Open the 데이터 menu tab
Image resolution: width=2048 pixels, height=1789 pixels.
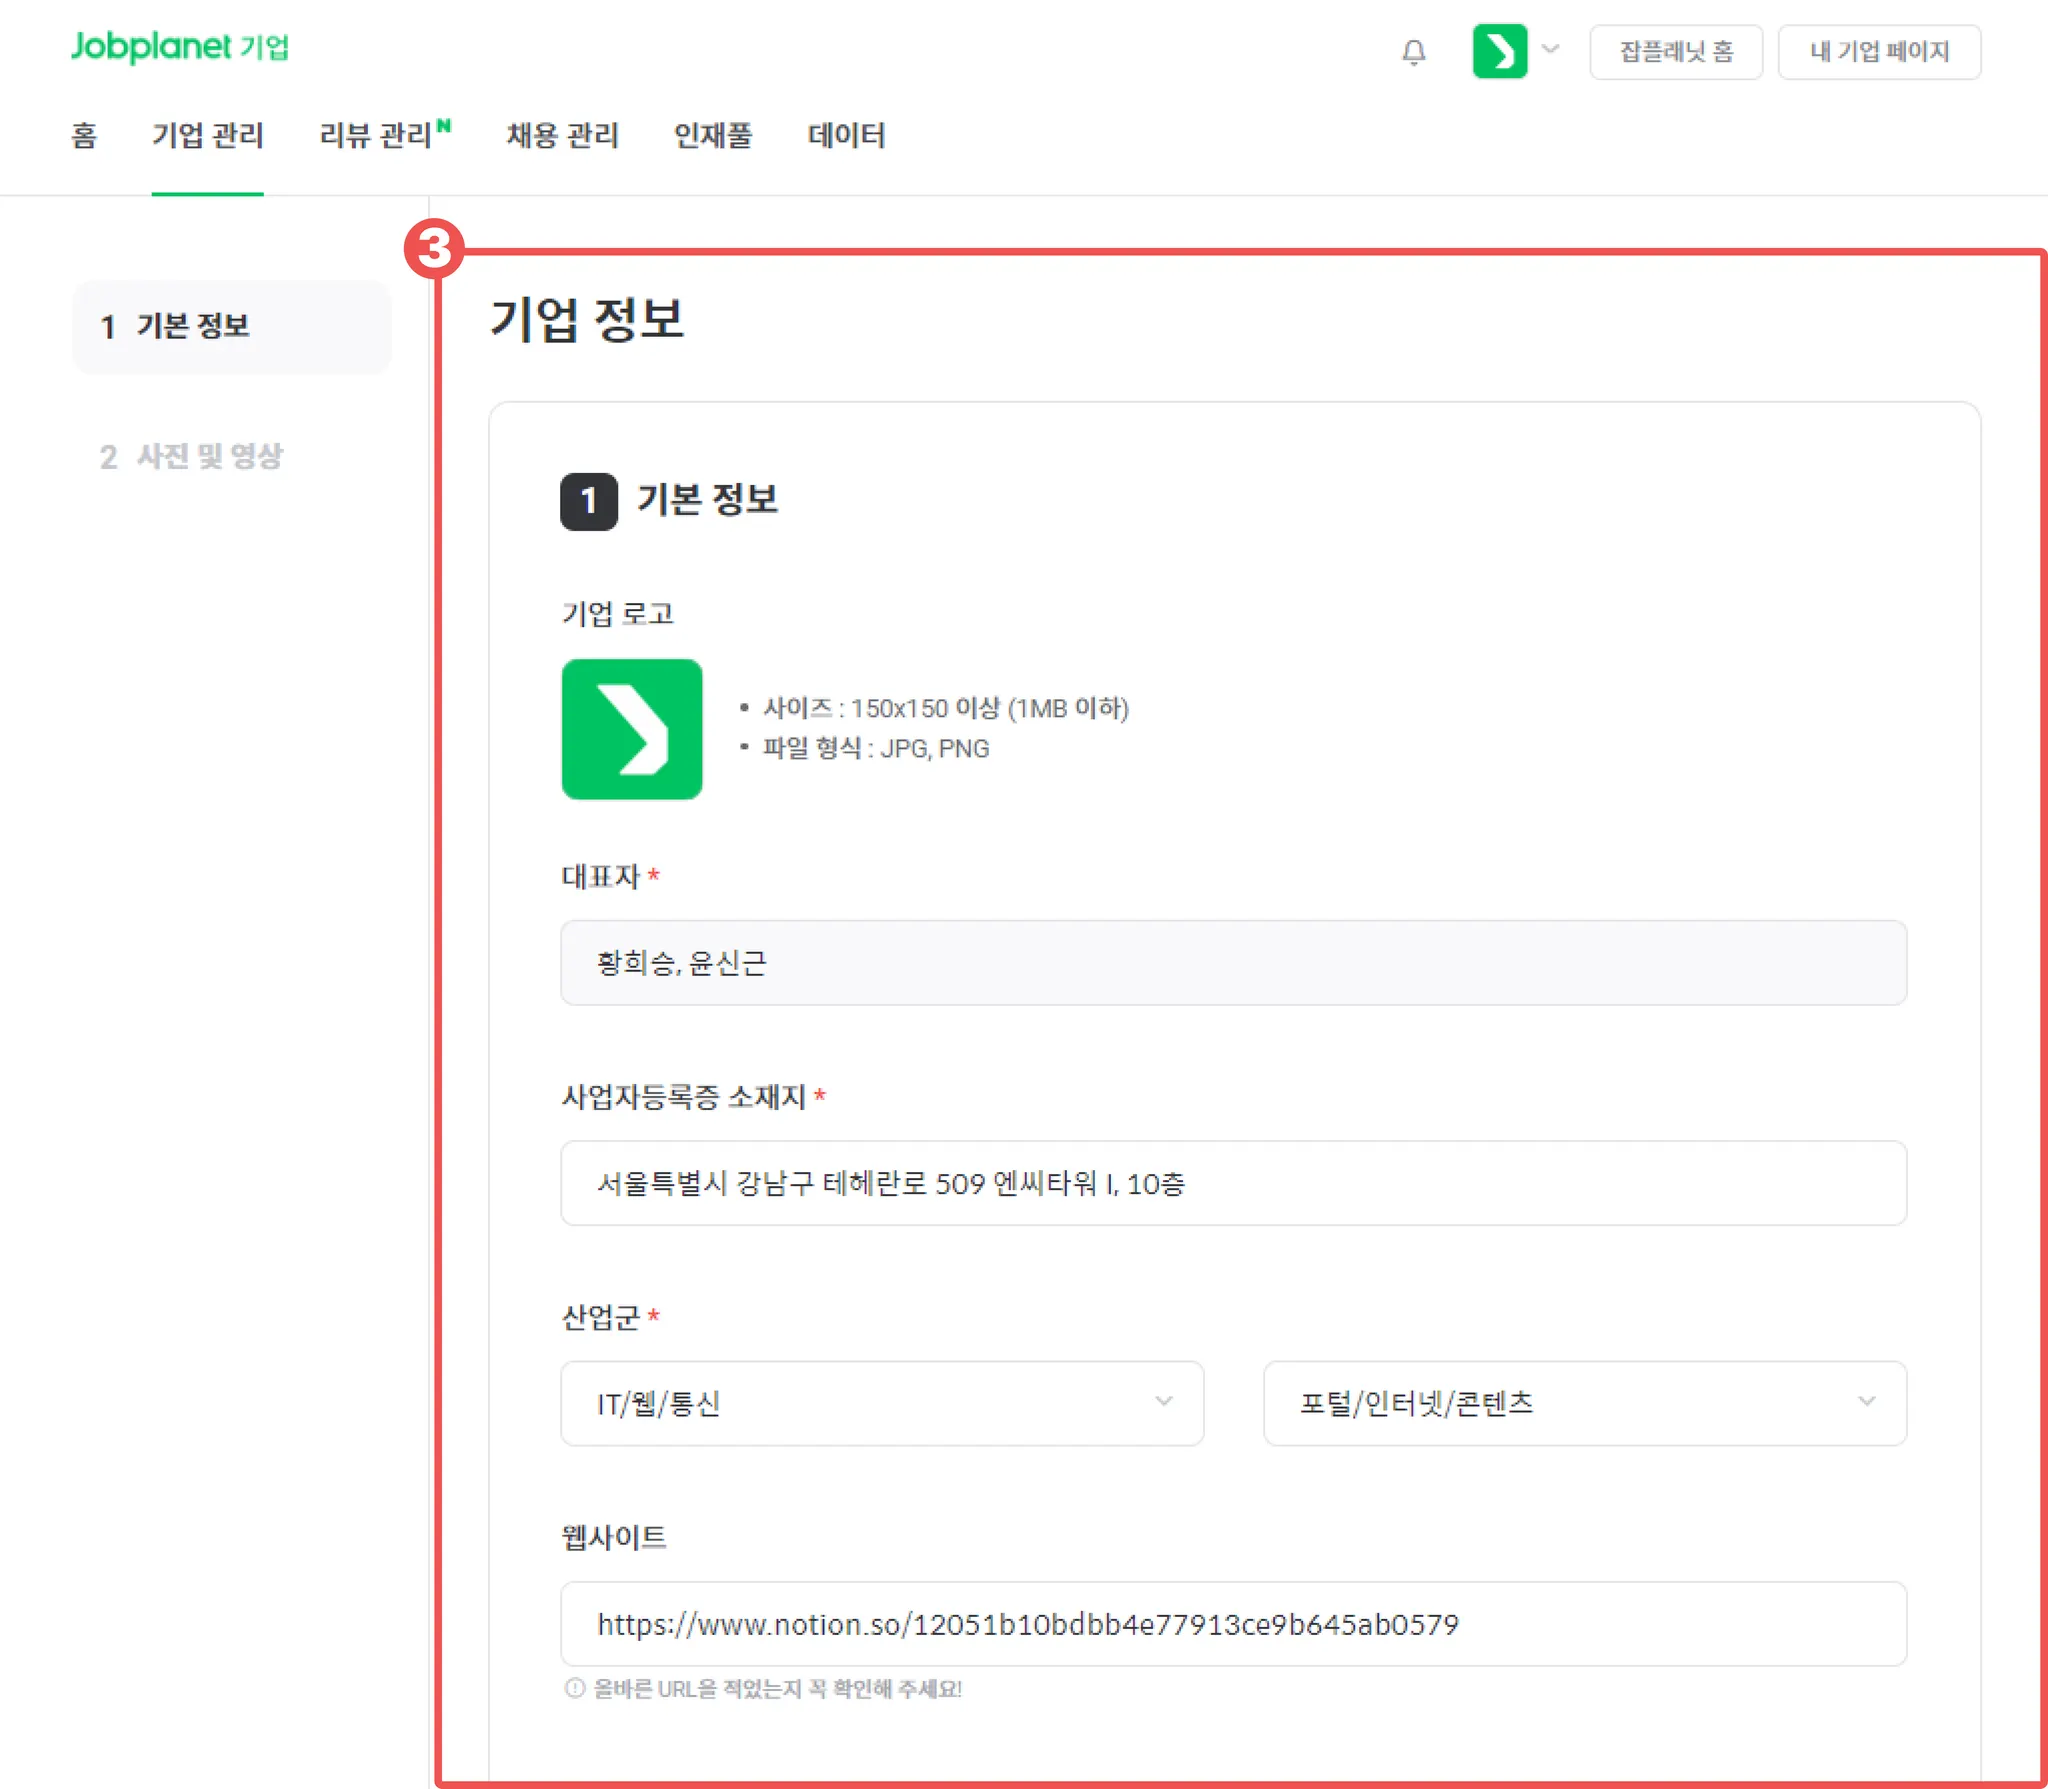(846, 135)
